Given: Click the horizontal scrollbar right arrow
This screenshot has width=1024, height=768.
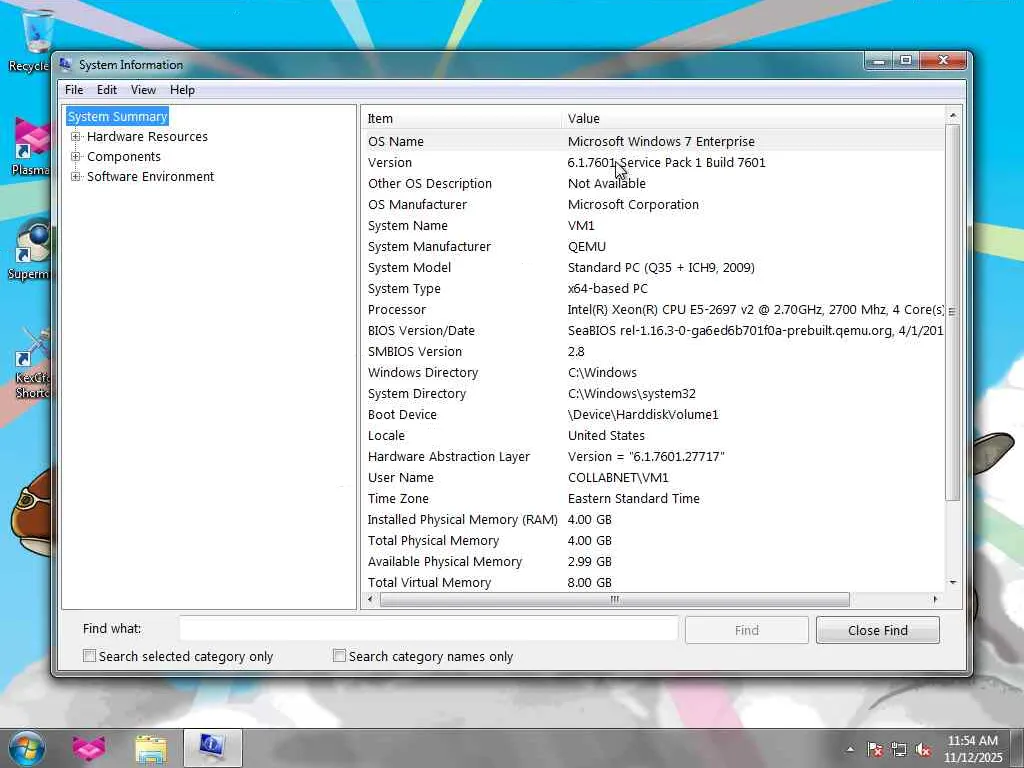Looking at the screenshot, I should click(x=936, y=599).
